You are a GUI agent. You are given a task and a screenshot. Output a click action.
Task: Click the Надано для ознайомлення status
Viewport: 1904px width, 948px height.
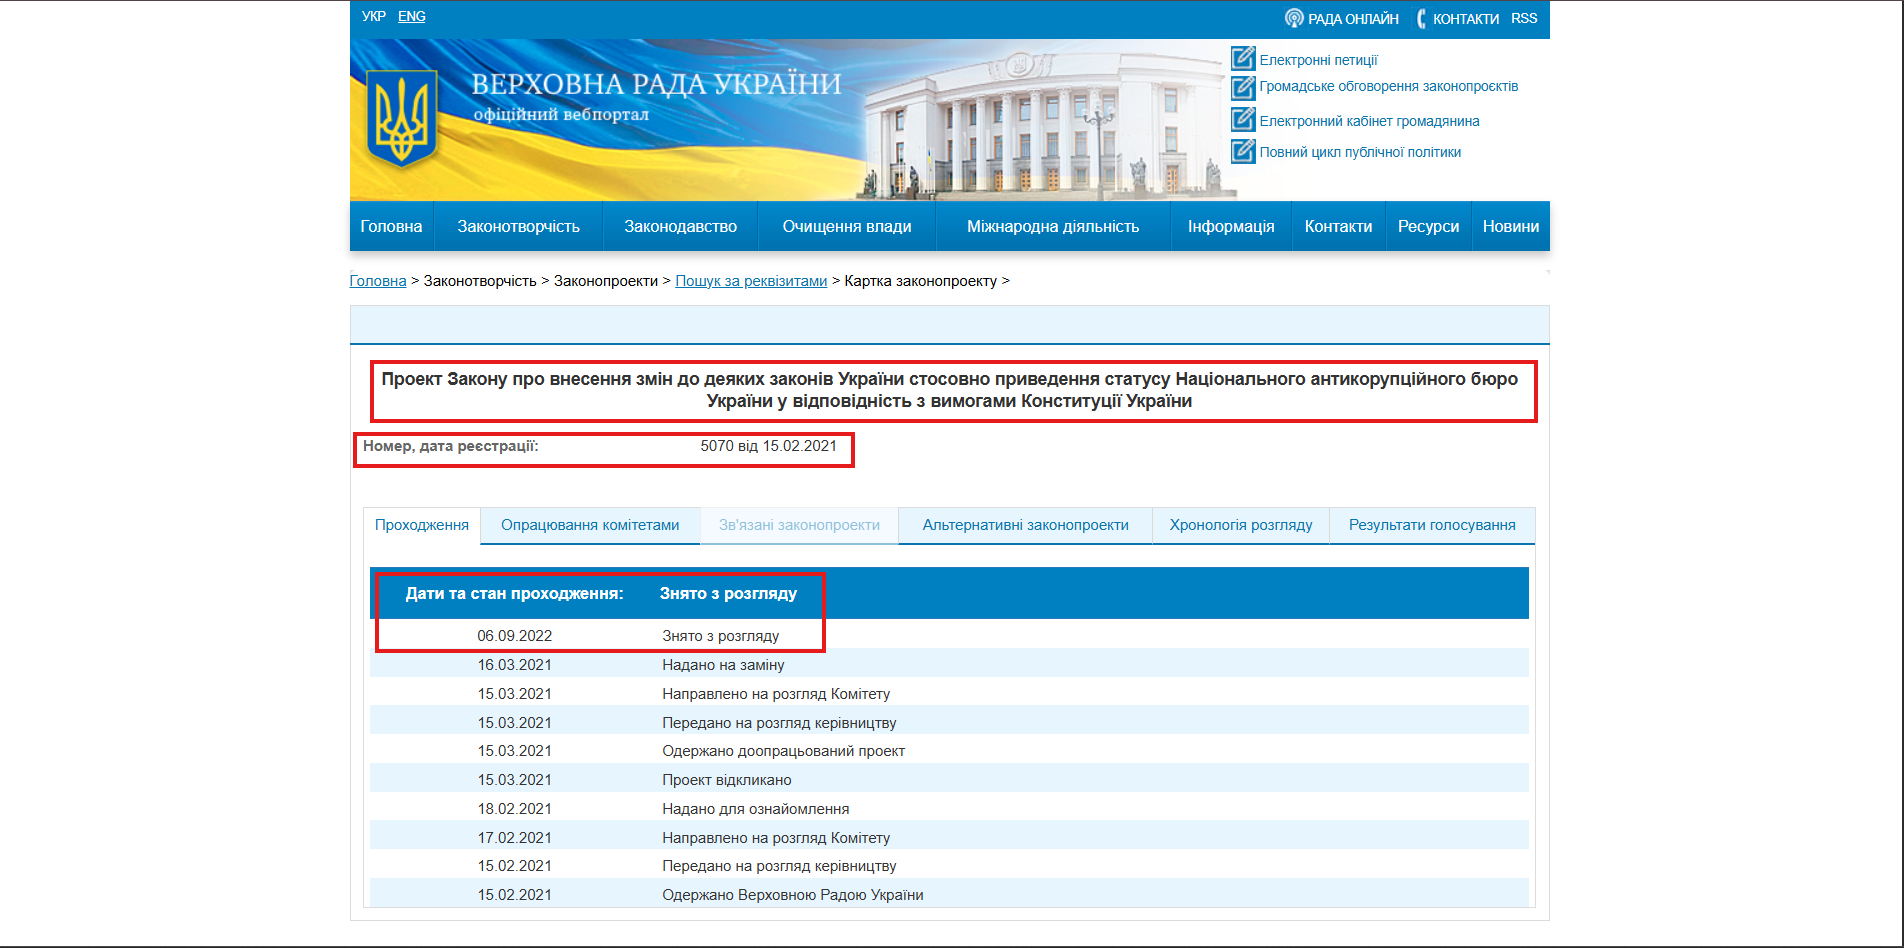click(755, 809)
